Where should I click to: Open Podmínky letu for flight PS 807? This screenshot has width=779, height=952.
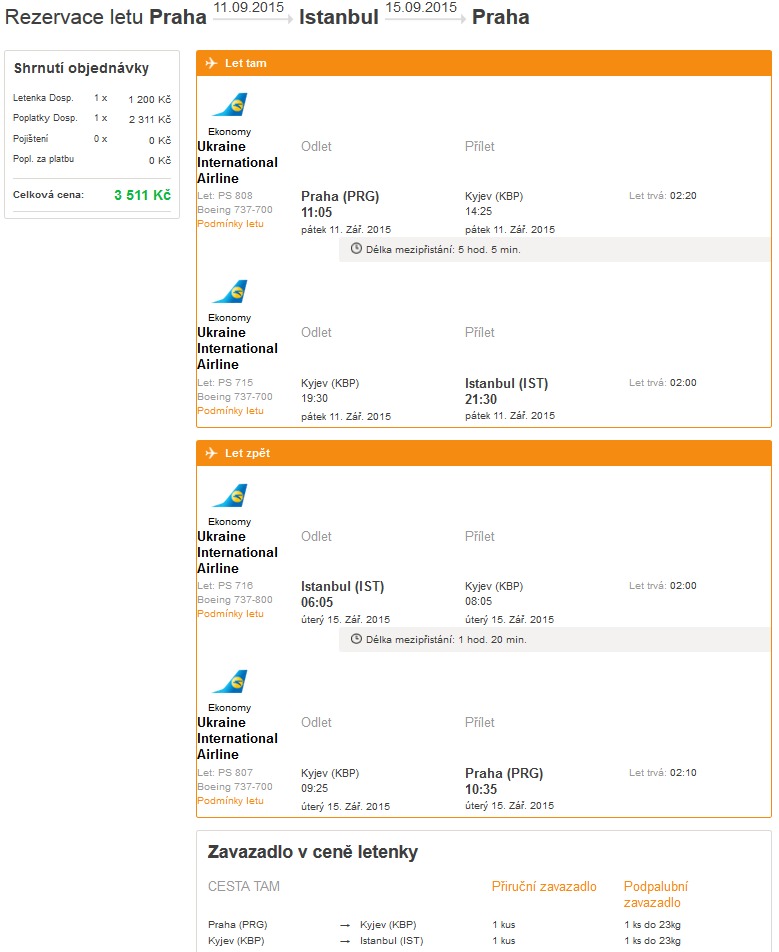(230, 800)
